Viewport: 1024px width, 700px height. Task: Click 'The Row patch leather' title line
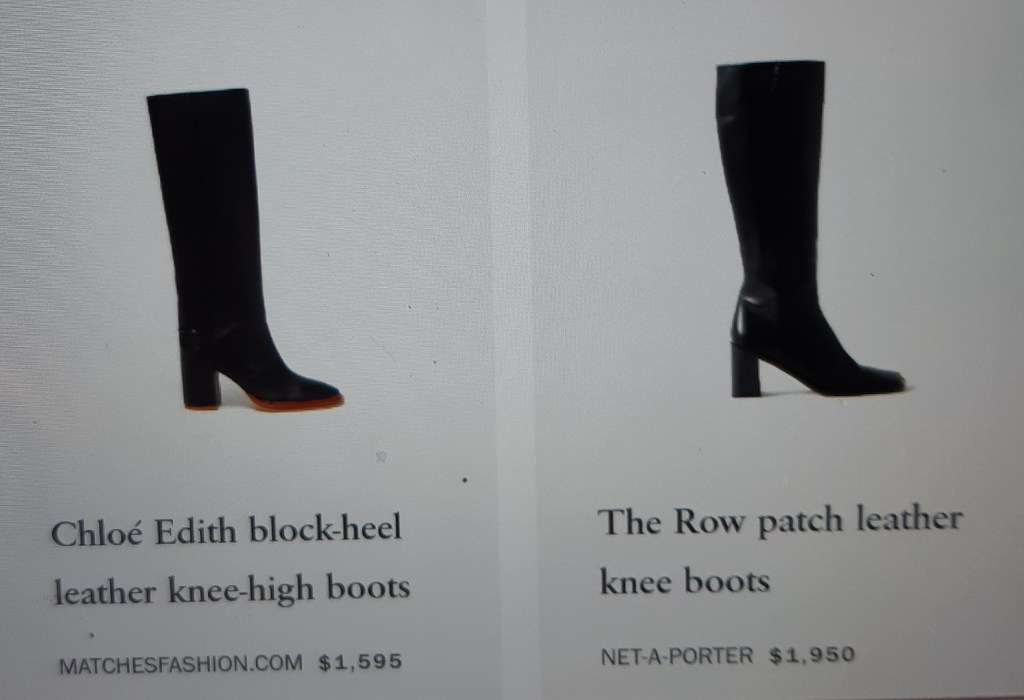click(780, 522)
